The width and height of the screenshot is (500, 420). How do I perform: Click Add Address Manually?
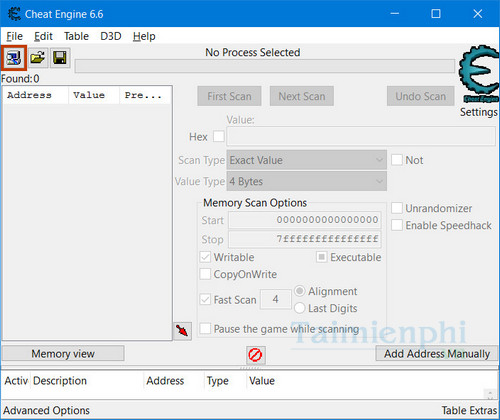(437, 353)
